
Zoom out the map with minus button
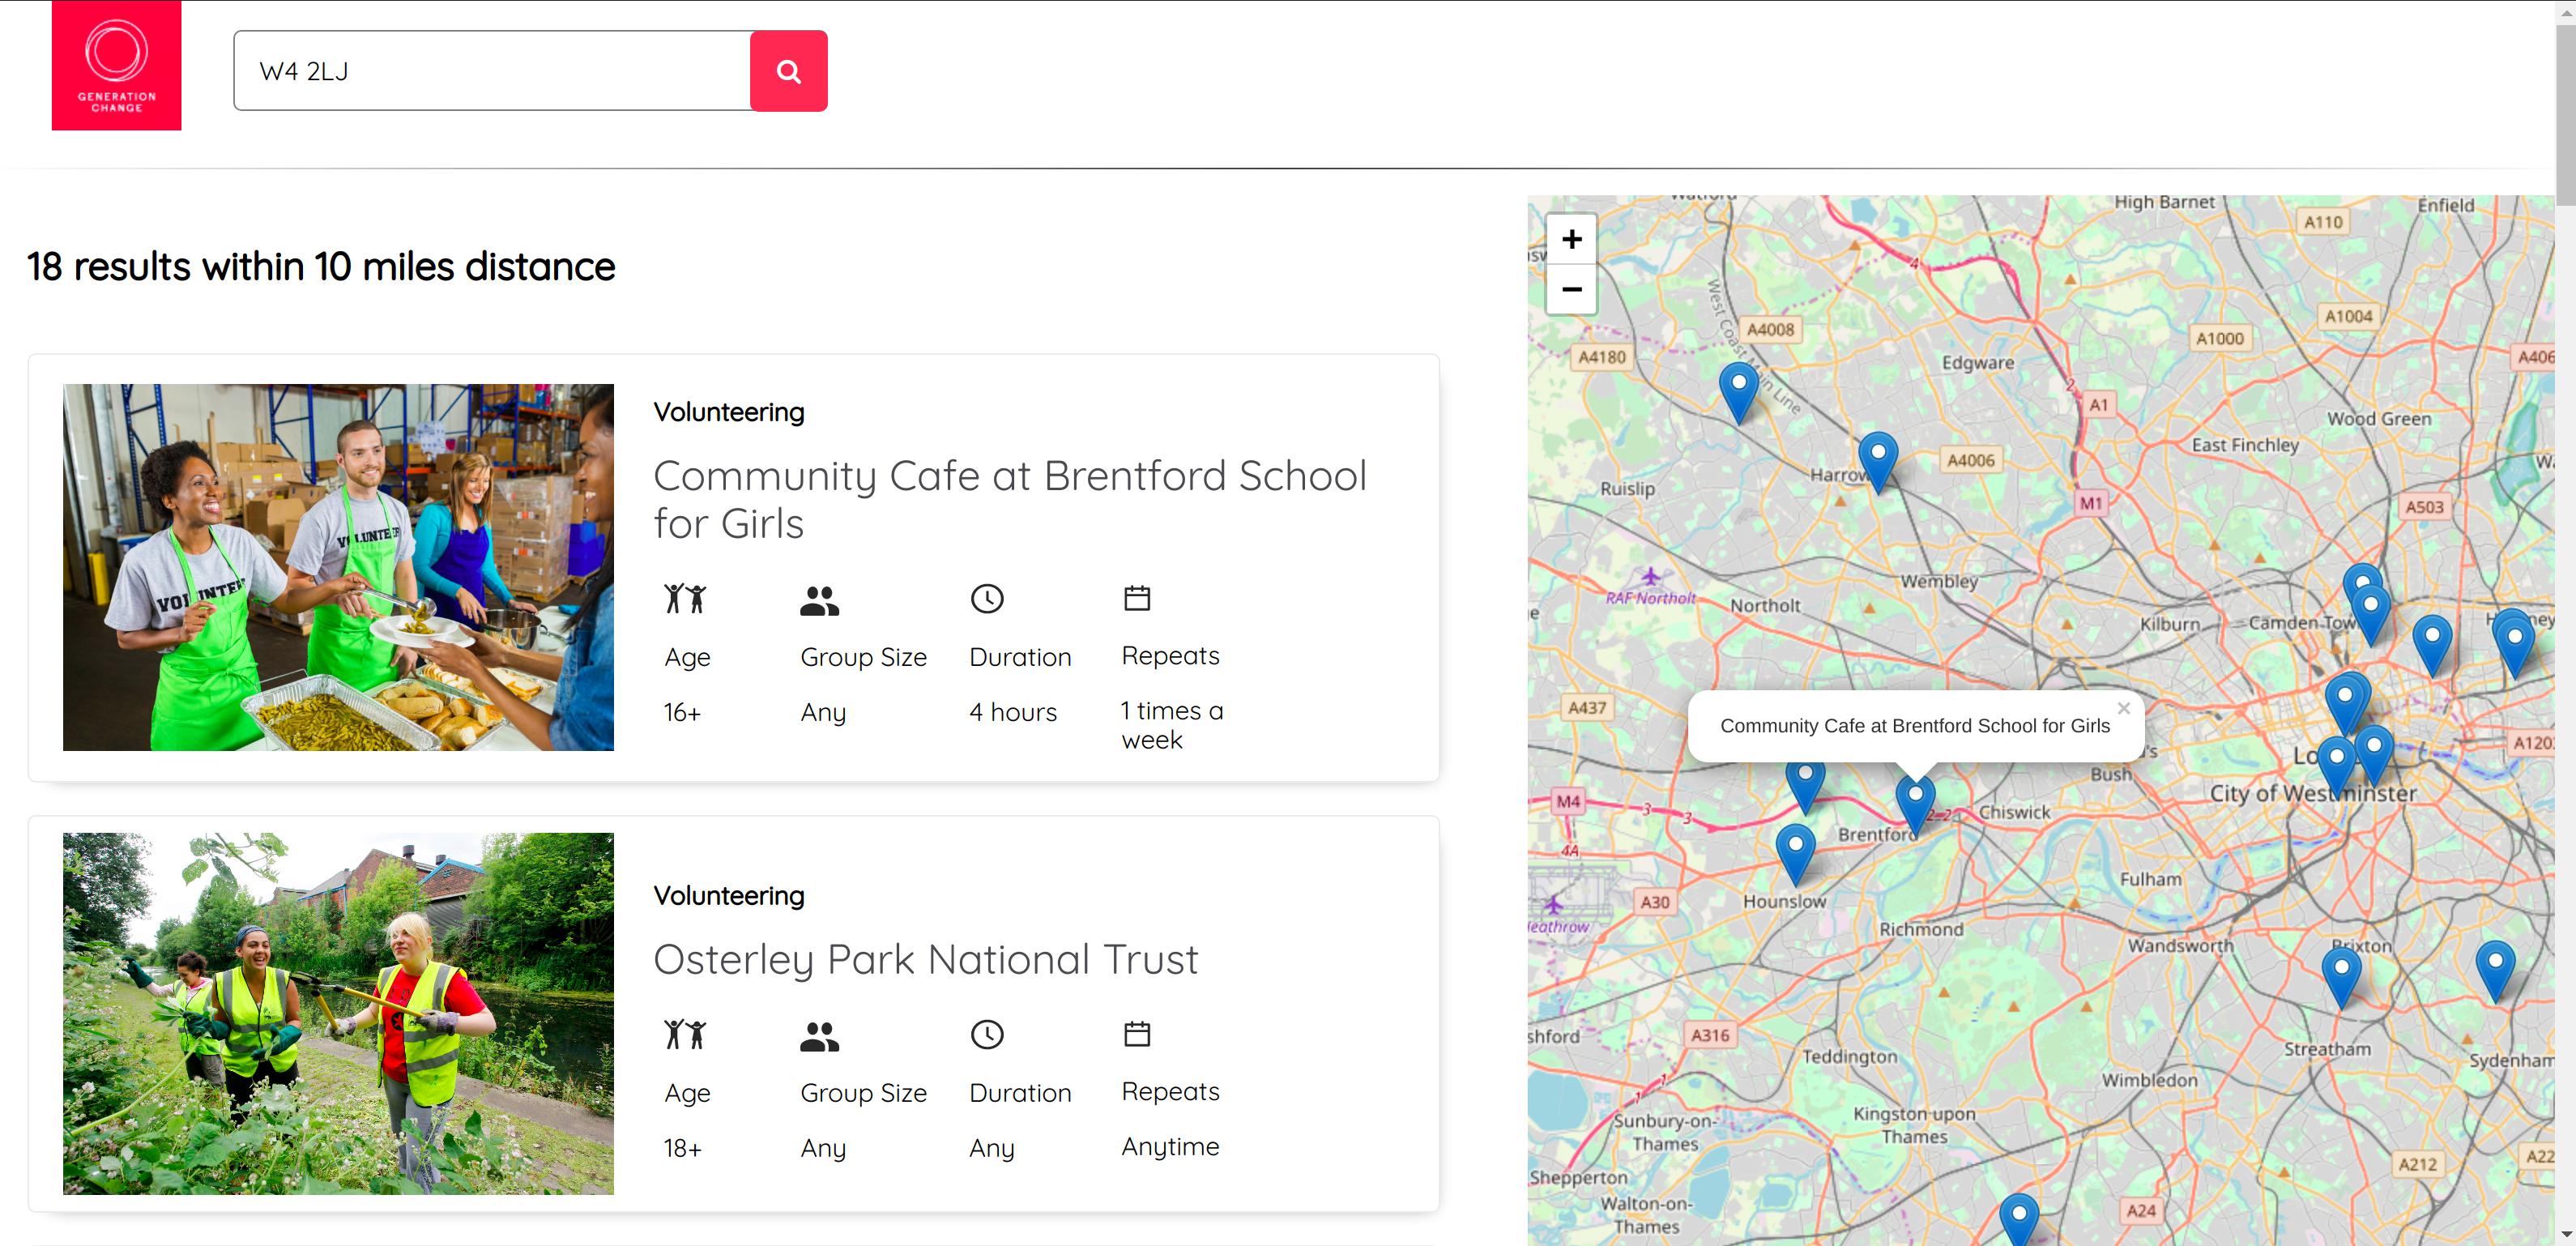click(1571, 290)
